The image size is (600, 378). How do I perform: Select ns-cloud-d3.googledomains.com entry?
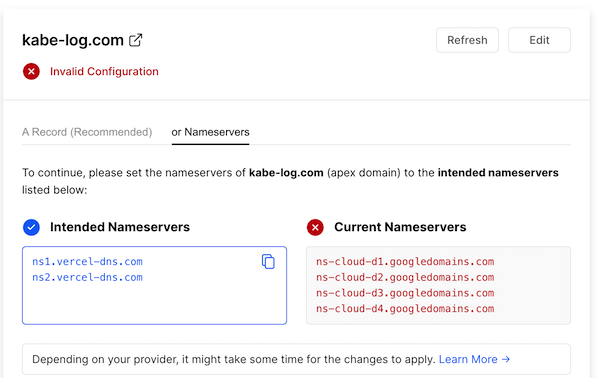405,293
